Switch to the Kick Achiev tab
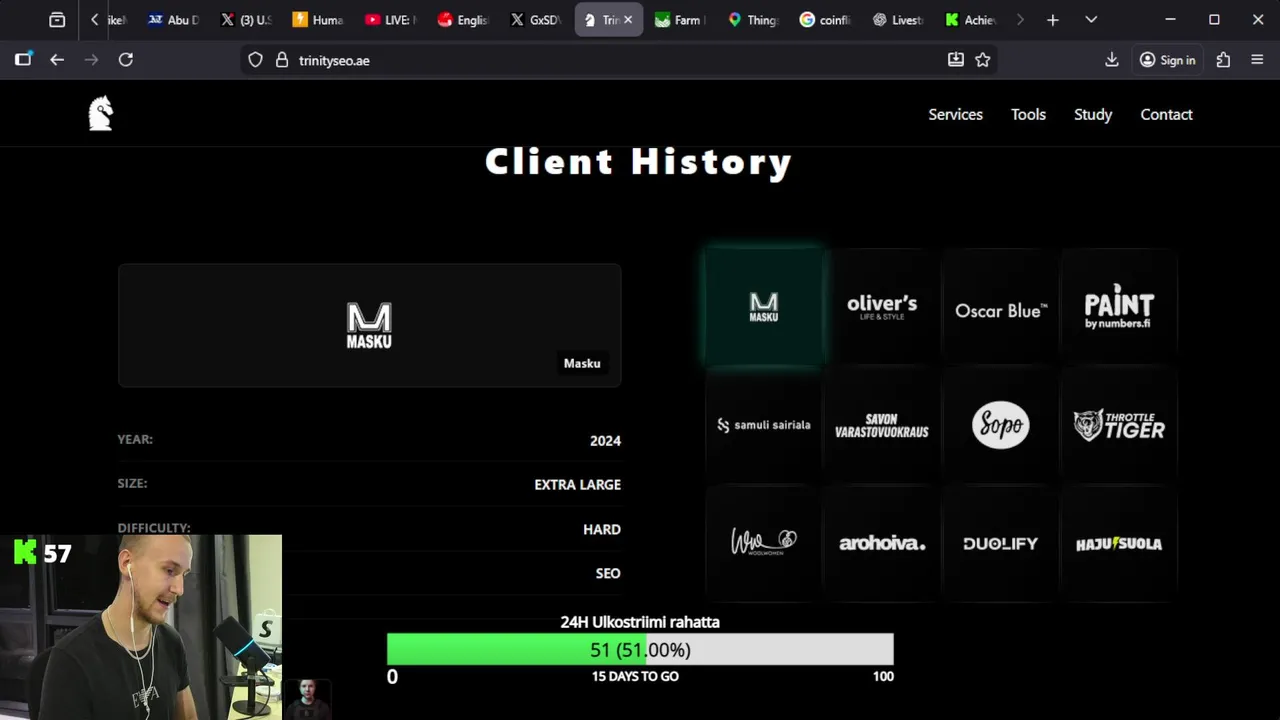The height and width of the screenshot is (720, 1280). pyautogui.click(x=970, y=20)
